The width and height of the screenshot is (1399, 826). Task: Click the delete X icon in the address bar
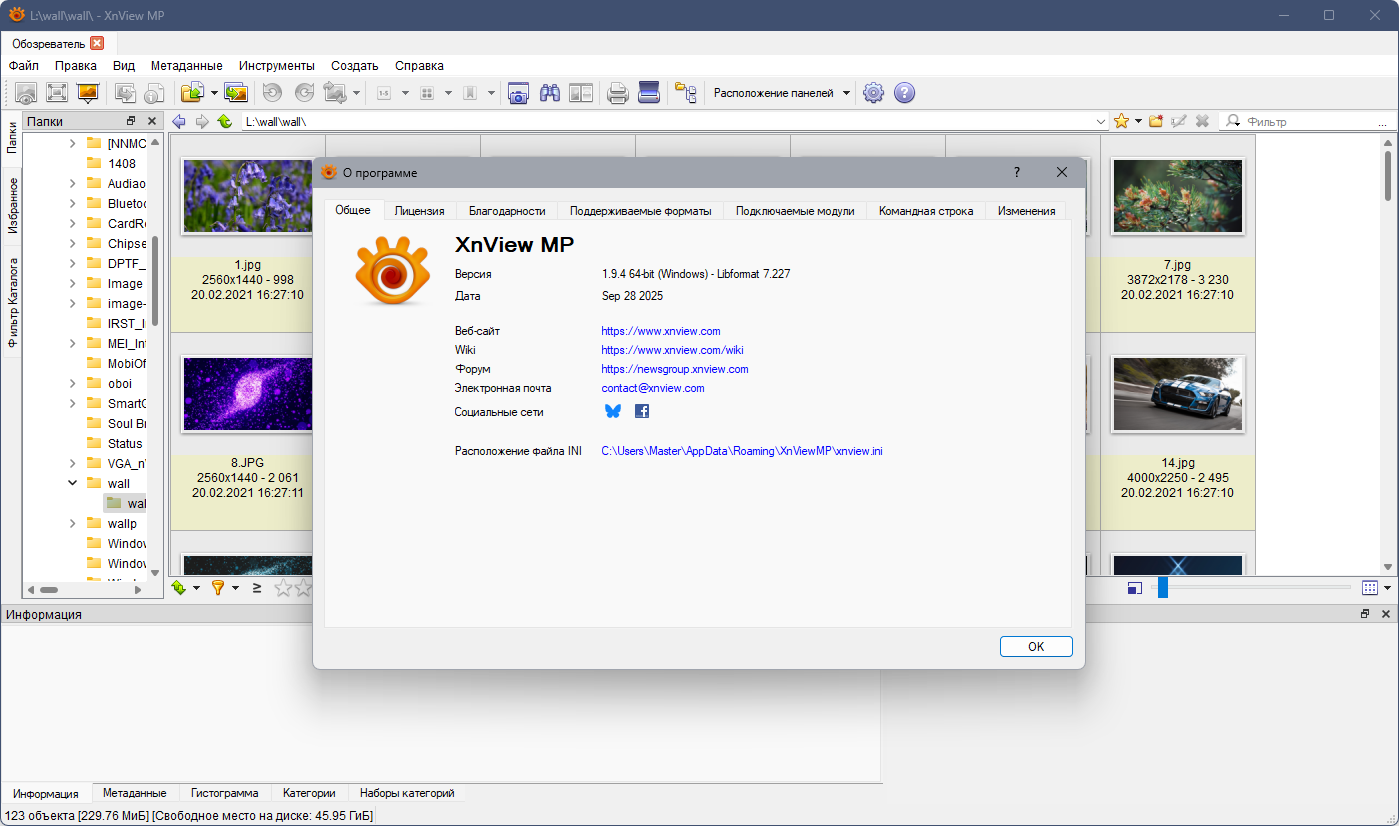[1202, 121]
